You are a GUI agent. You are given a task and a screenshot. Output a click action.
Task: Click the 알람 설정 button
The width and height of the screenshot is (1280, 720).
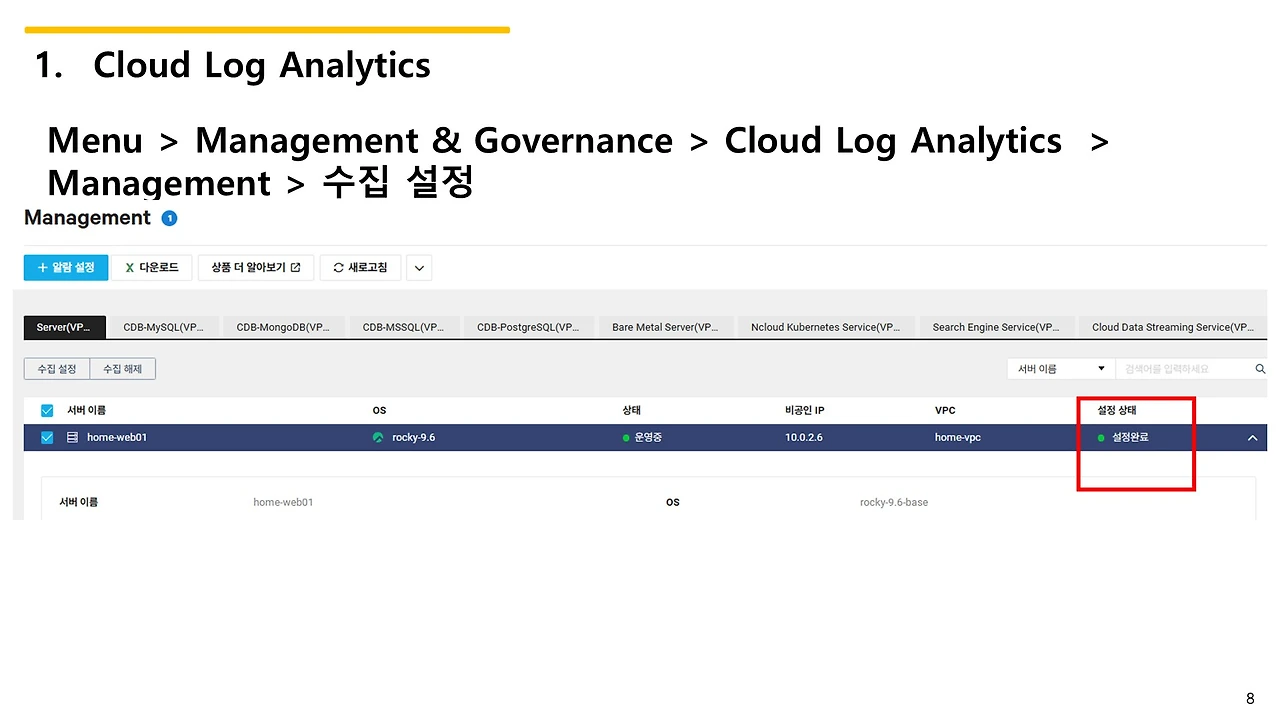point(66,268)
